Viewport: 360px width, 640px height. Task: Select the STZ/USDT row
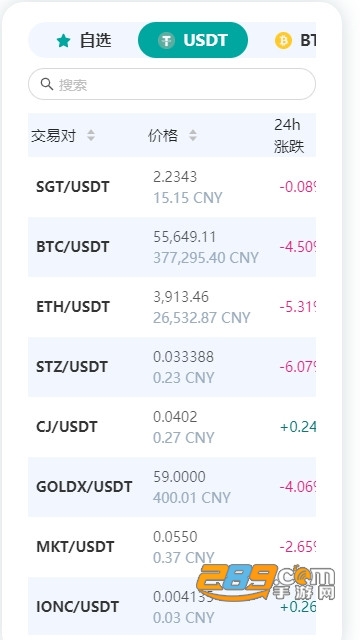pyautogui.click(x=172, y=367)
